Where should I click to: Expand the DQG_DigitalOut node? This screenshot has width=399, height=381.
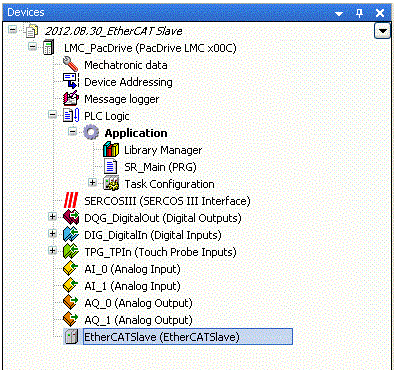[x=52, y=217]
